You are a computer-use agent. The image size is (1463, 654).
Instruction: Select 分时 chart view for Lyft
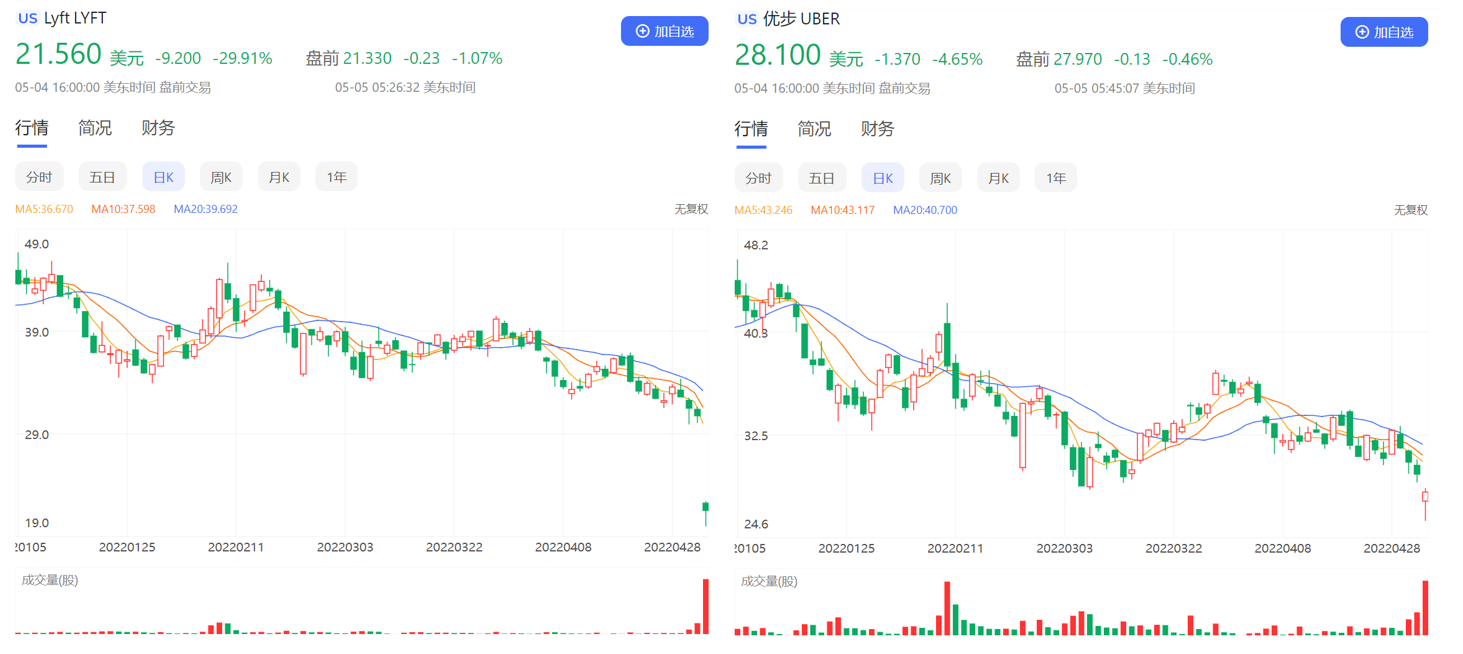click(x=39, y=177)
